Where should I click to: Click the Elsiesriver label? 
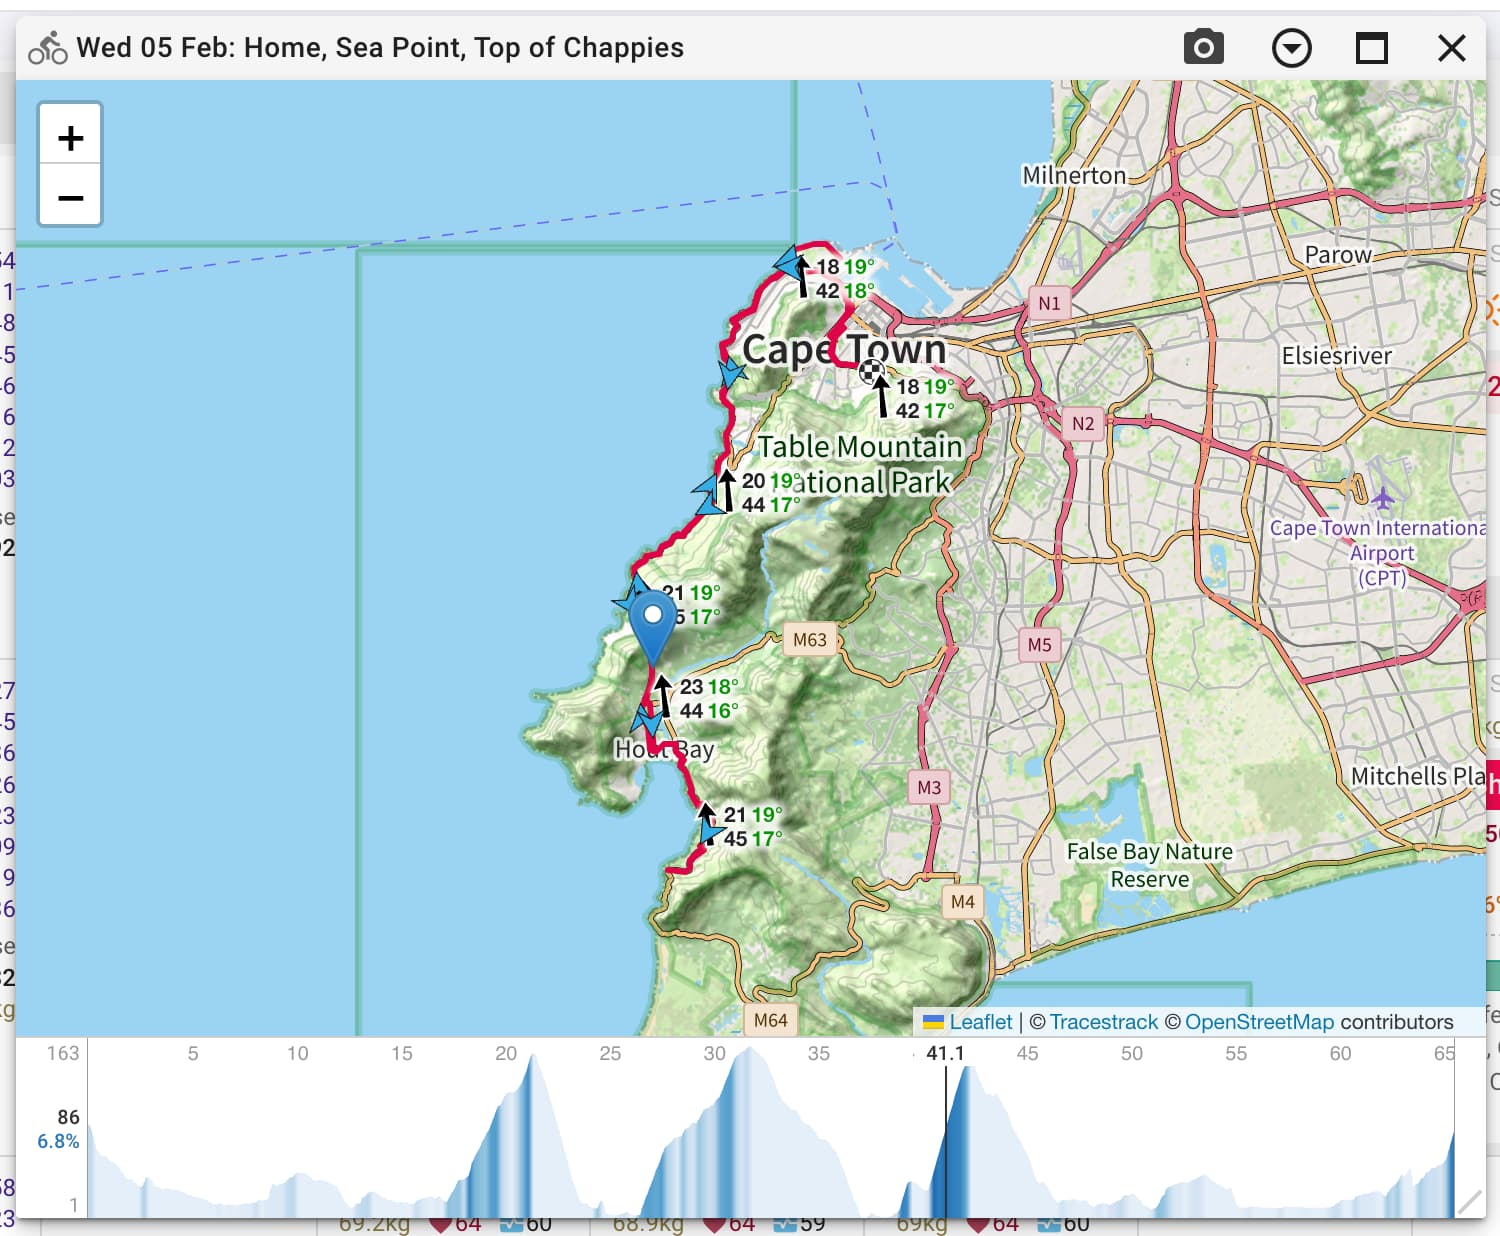1337,355
